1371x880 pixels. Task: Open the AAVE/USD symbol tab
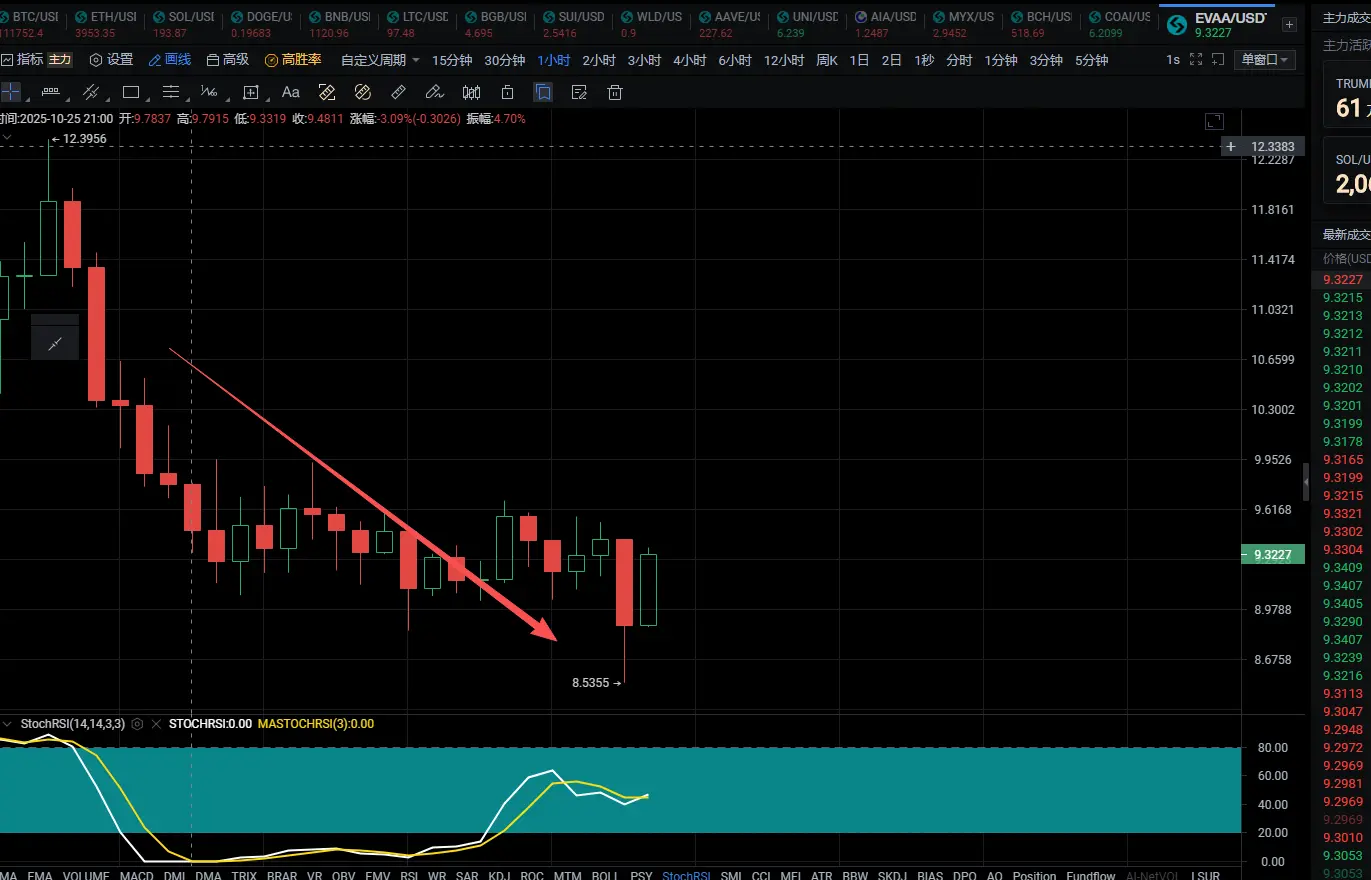coord(730,24)
